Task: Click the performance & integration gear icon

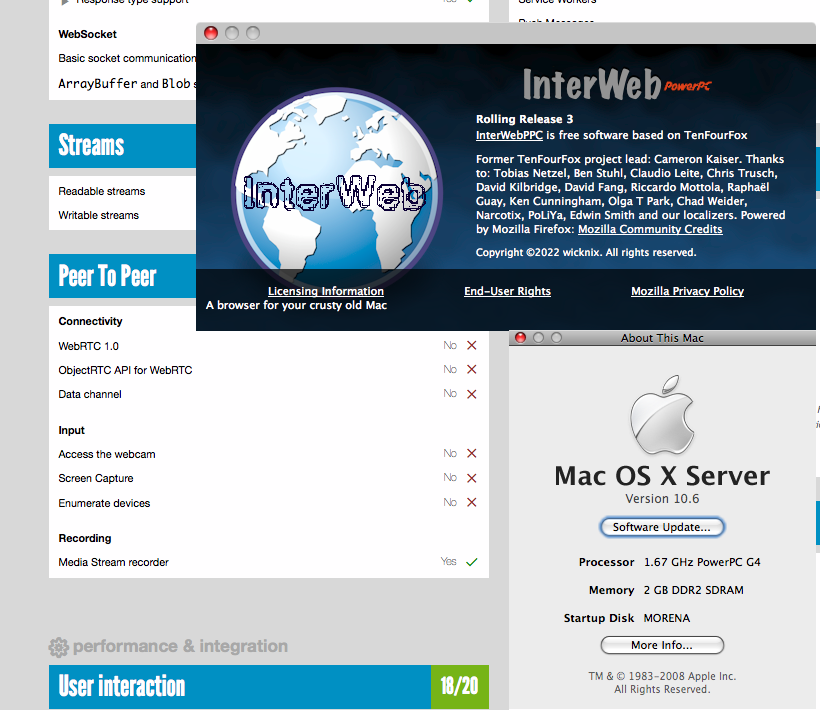Action: pyautogui.click(x=59, y=647)
